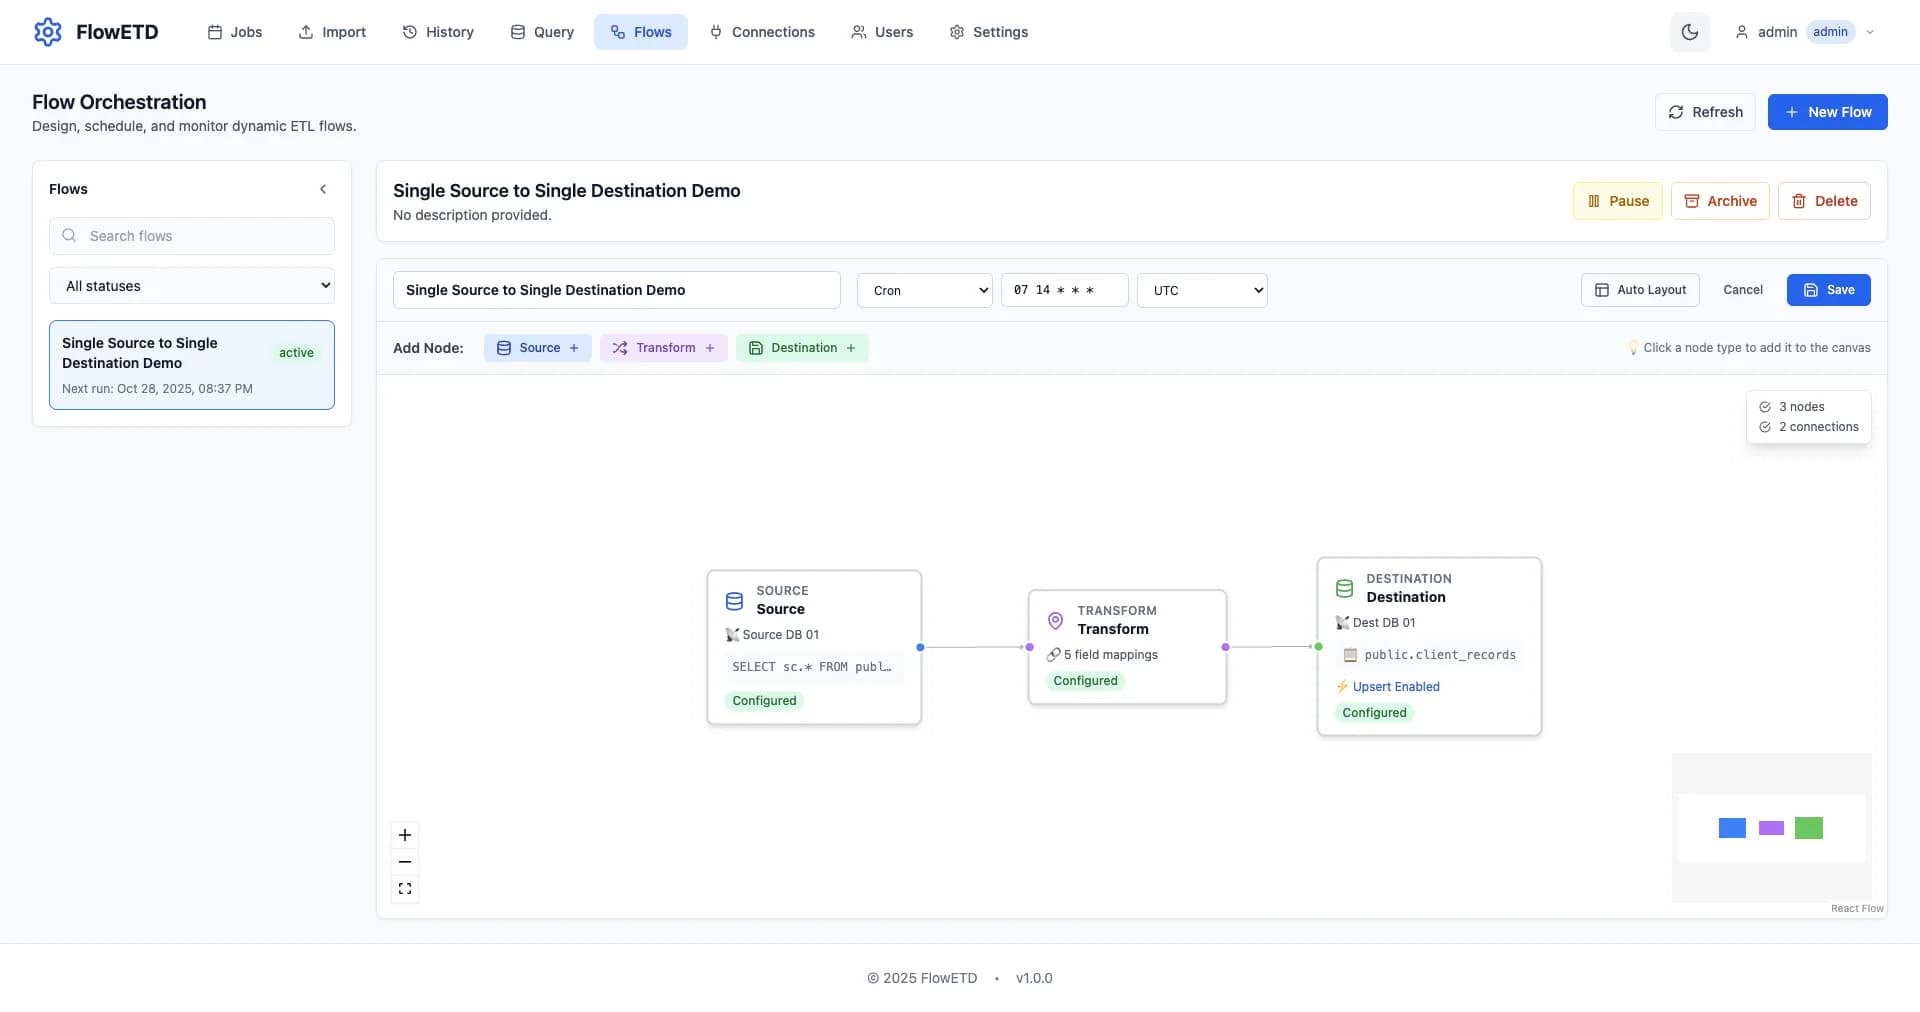Image resolution: width=1920 pixels, height=1012 pixels.
Task: Edit the flow name input field
Action: [617, 290]
